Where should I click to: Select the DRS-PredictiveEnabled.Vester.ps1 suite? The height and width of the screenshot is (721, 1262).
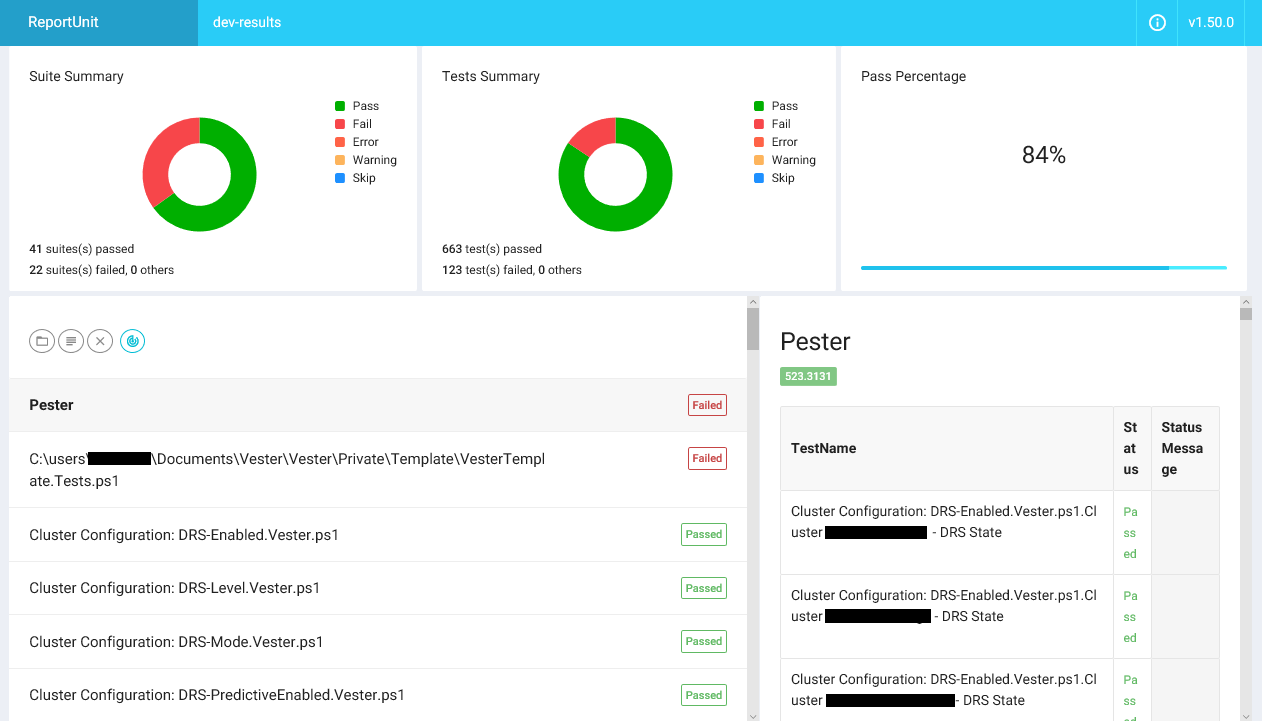(378, 695)
